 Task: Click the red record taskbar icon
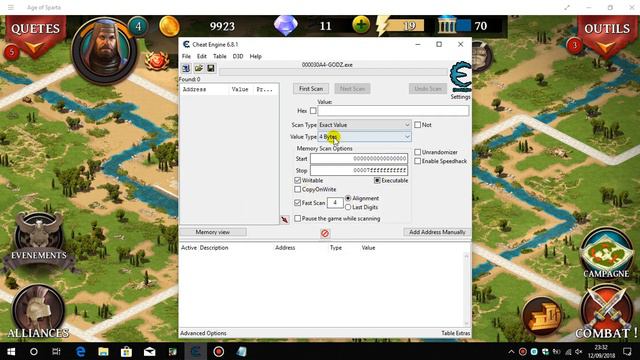coord(218,351)
